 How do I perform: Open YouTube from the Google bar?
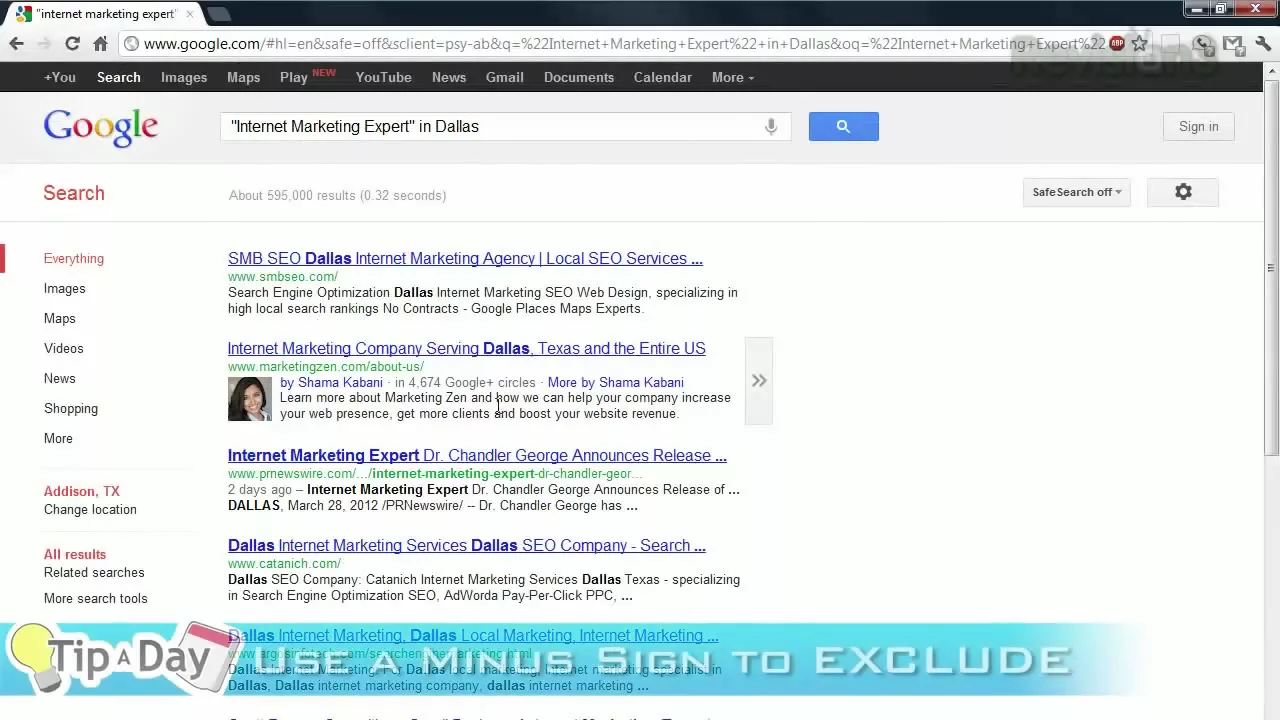pos(383,77)
